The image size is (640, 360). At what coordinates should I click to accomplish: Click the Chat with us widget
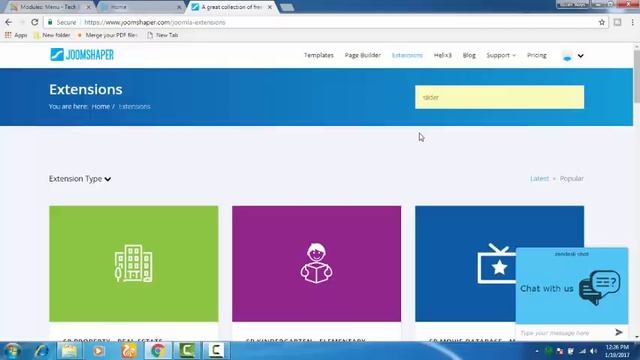pos(571,288)
